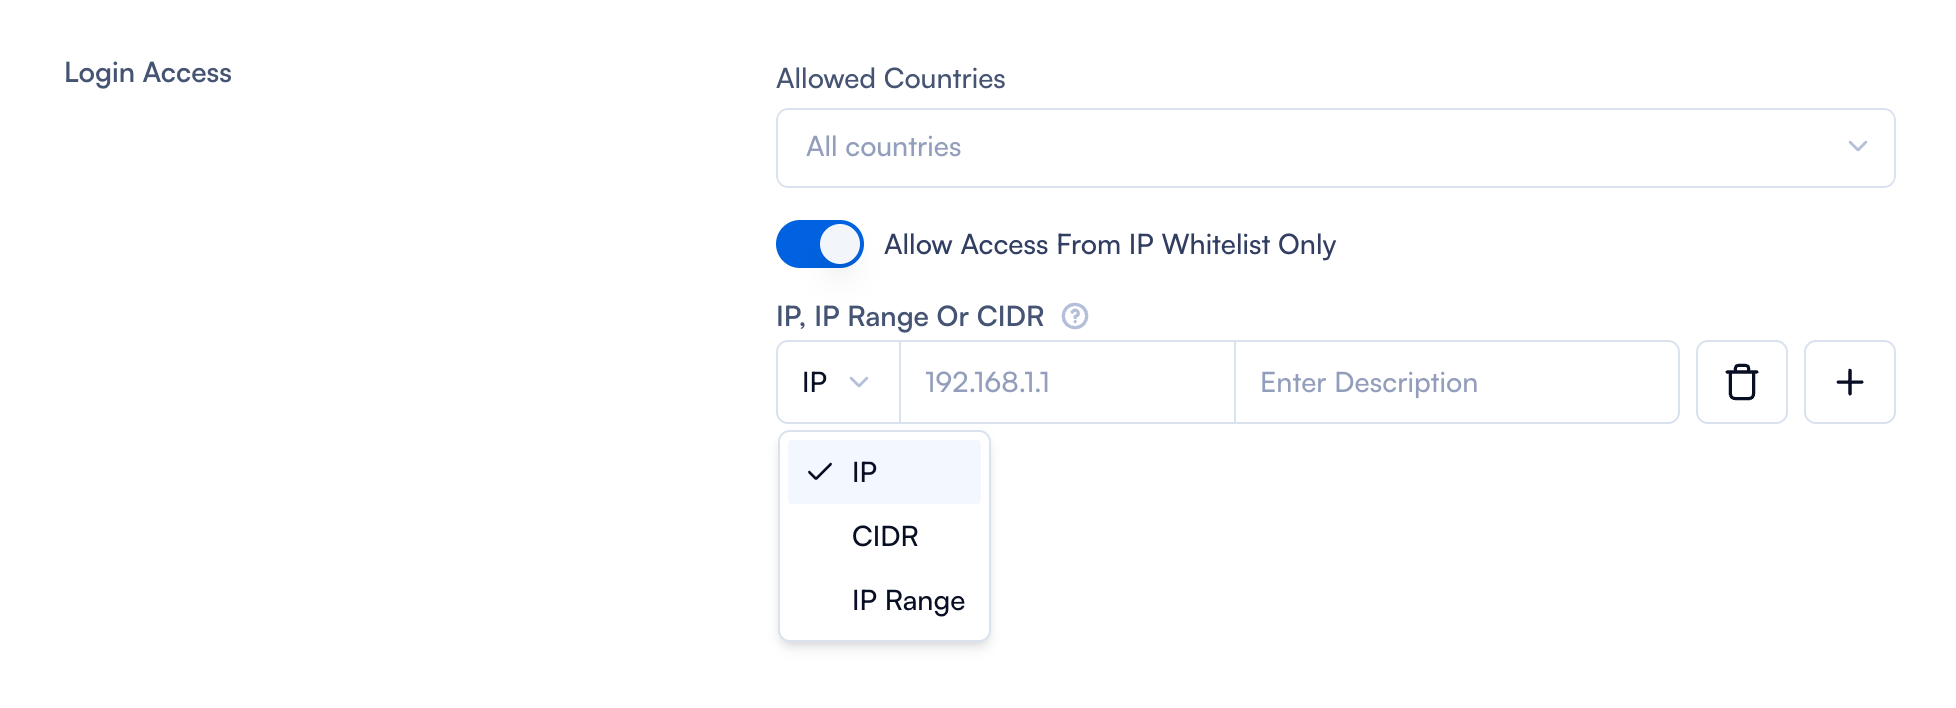1956x708 pixels.
Task: Click the IP type selector text
Action: coord(815,382)
